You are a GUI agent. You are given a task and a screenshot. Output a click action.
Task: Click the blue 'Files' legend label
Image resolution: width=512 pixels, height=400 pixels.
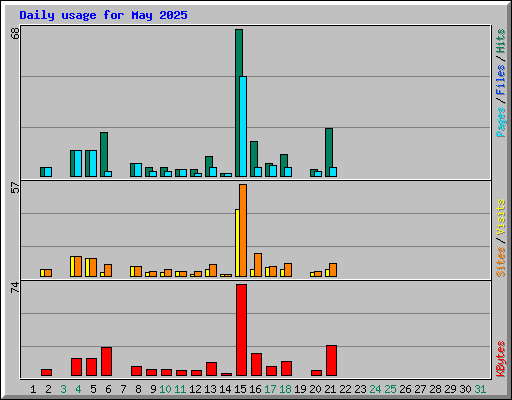(501, 80)
